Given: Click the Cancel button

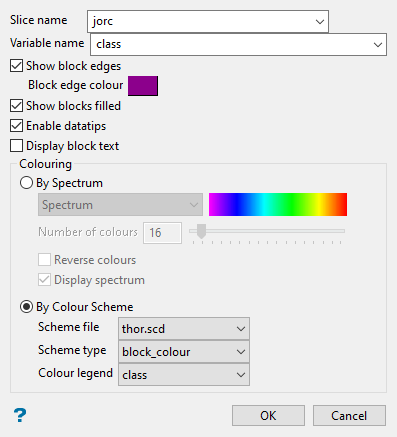Looking at the screenshot, I should (x=349, y=416).
